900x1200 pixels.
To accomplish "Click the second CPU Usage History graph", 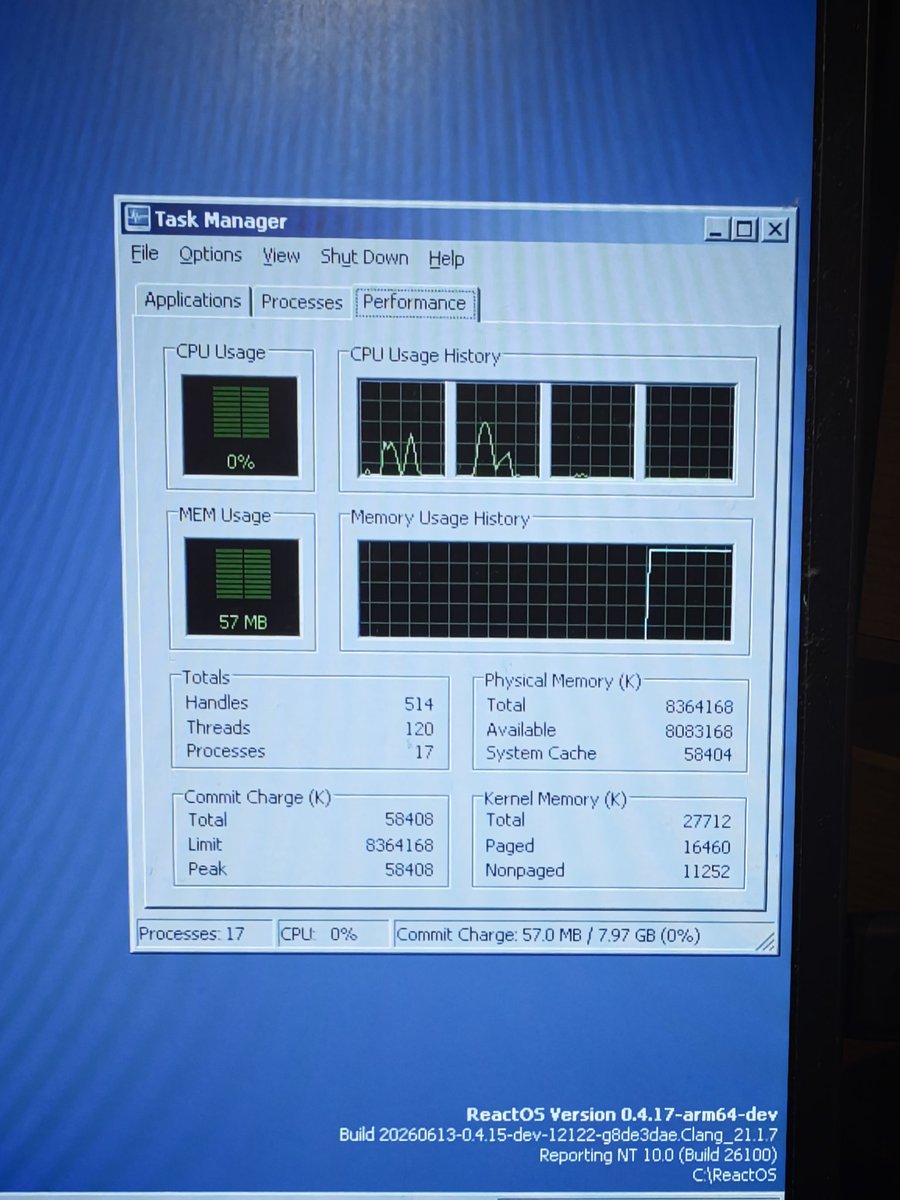I will point(498,430).
